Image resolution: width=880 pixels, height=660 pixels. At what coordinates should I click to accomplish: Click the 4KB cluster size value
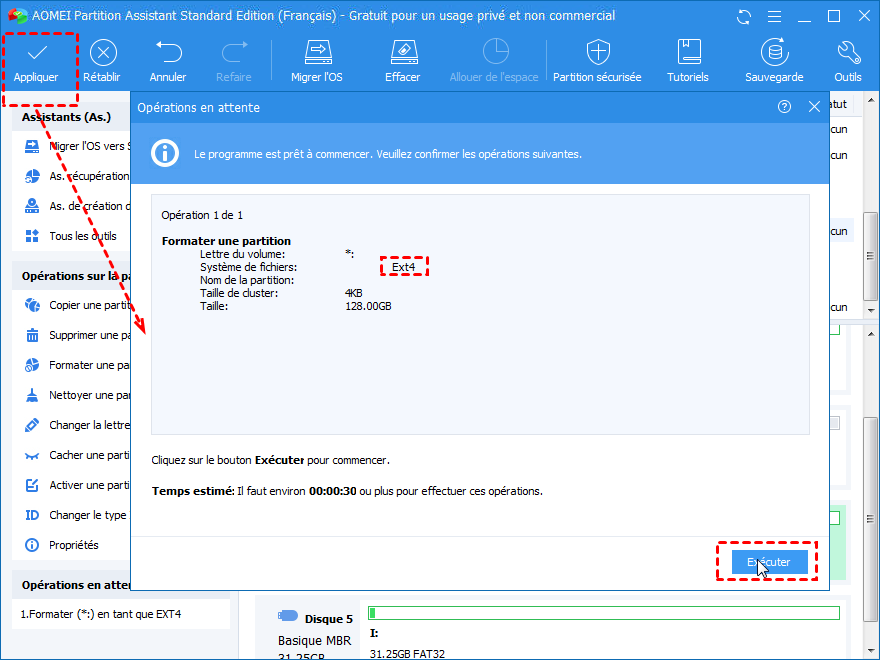tap(354, 293)
